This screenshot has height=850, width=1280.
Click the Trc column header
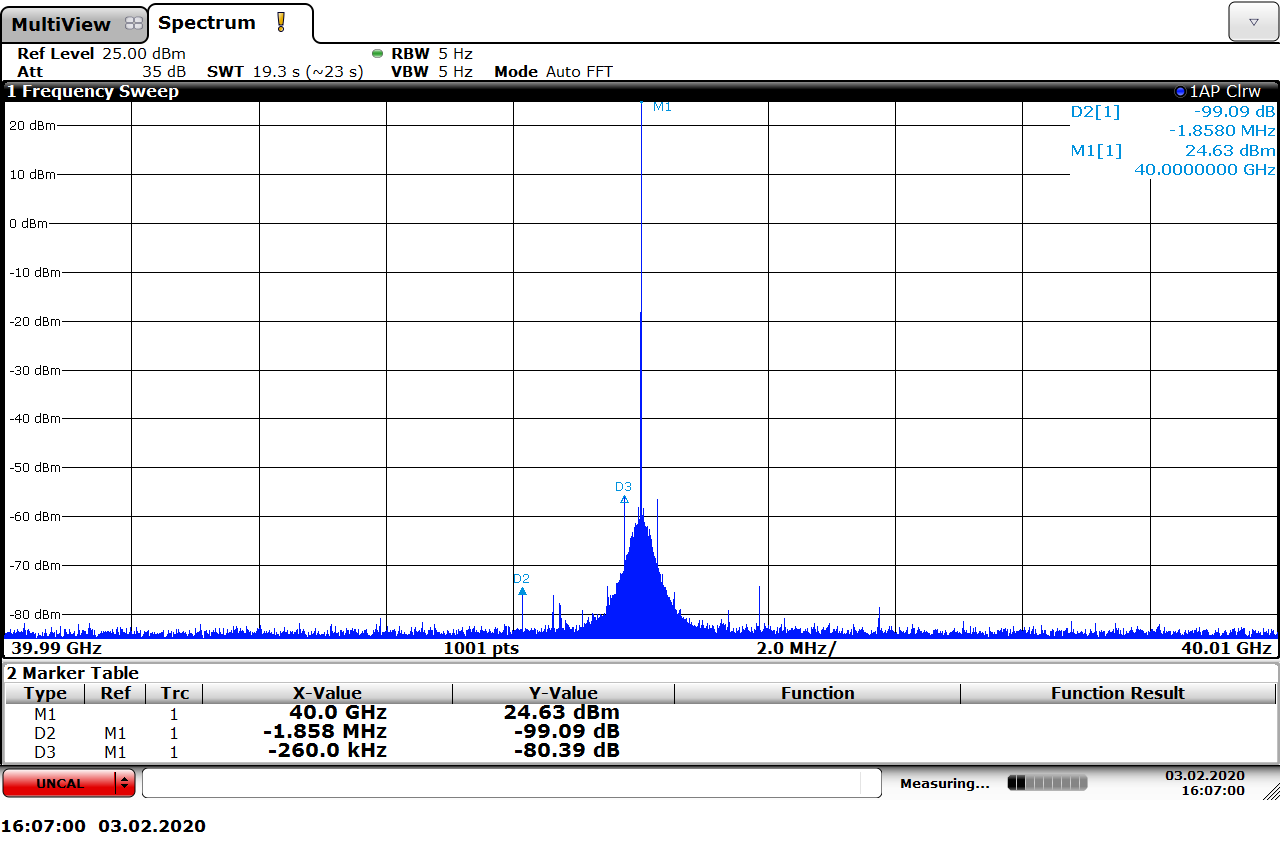pyautogui.click(x=175, y=693)
